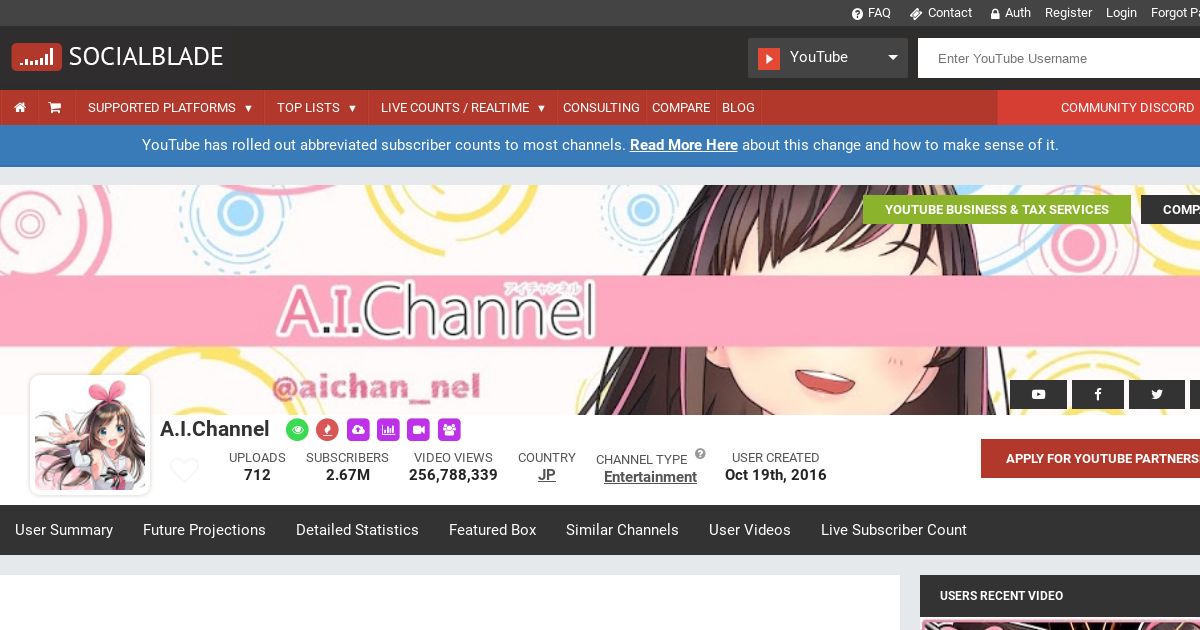
Task: Click the purple users group badge
Action: tap(449, 429)
